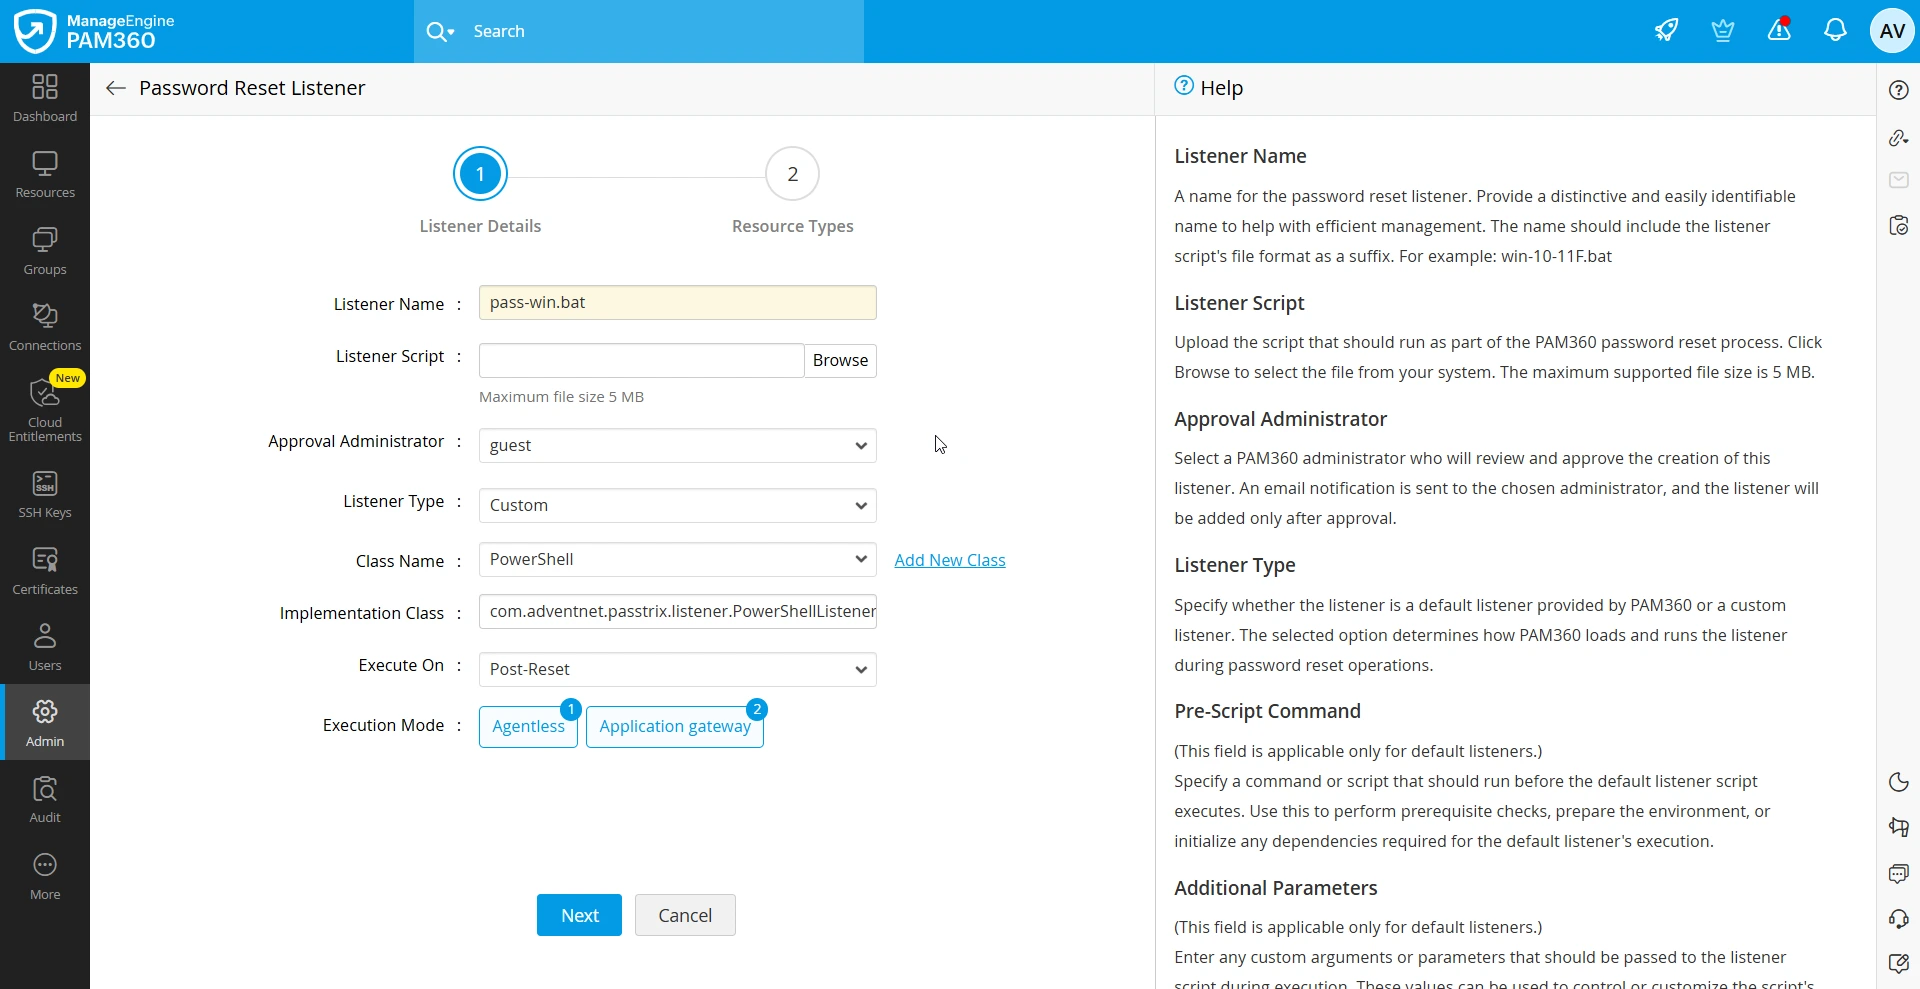The width and height of the screenshot is (1920, 989).
Task: Click the Add New Class link
Action: pos(950,560)
